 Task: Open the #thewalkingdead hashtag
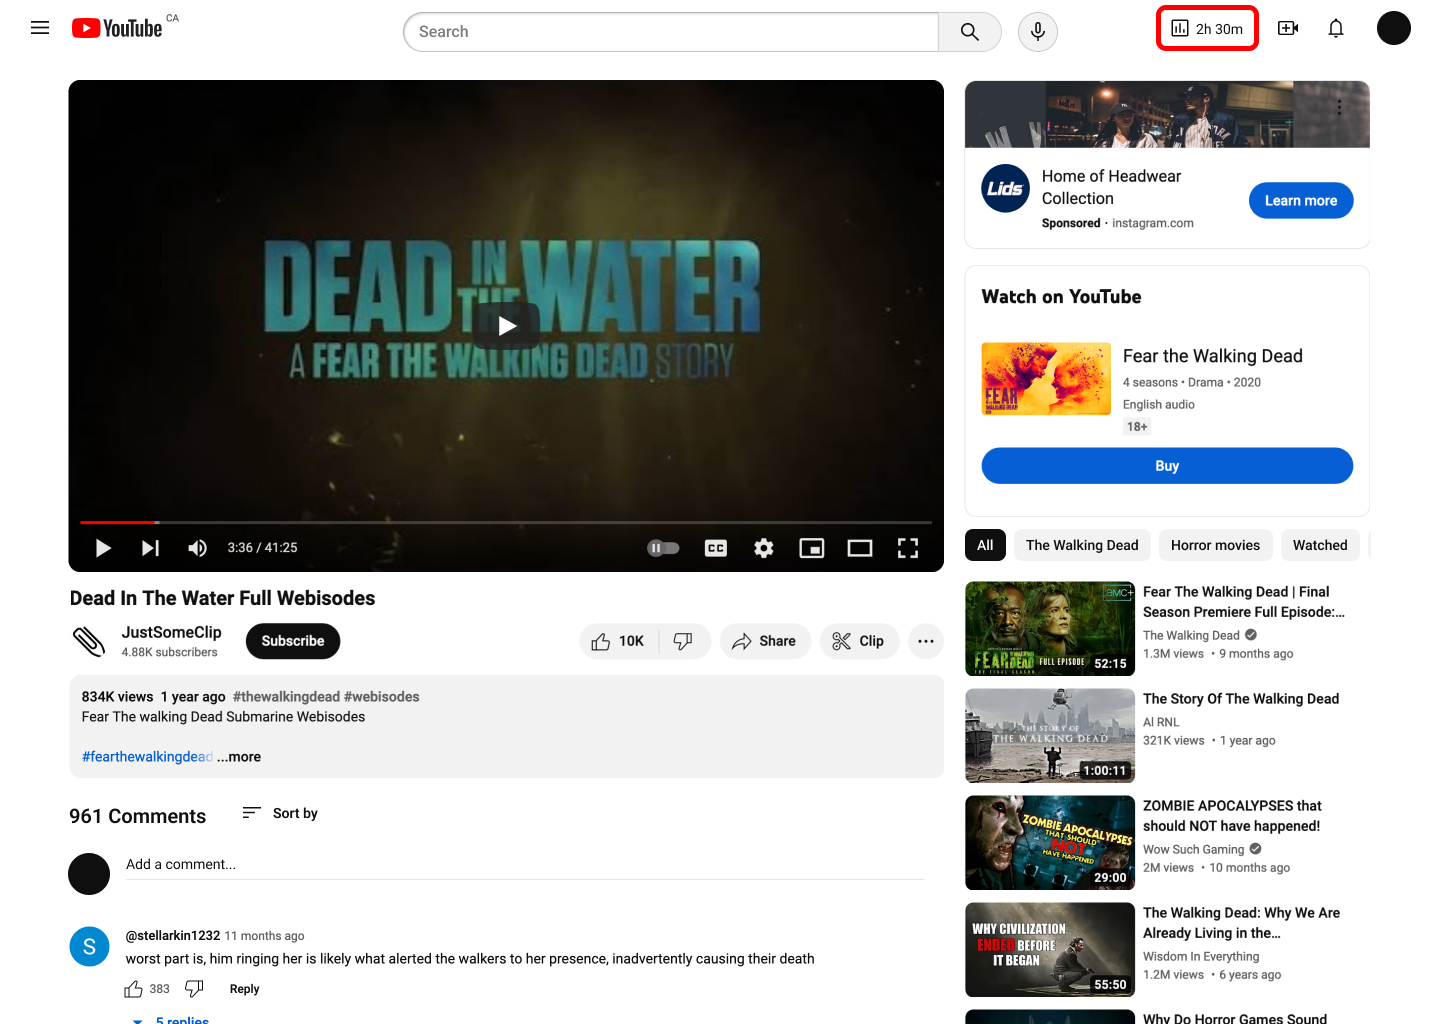pyautogui.click(x=286, y=697)
